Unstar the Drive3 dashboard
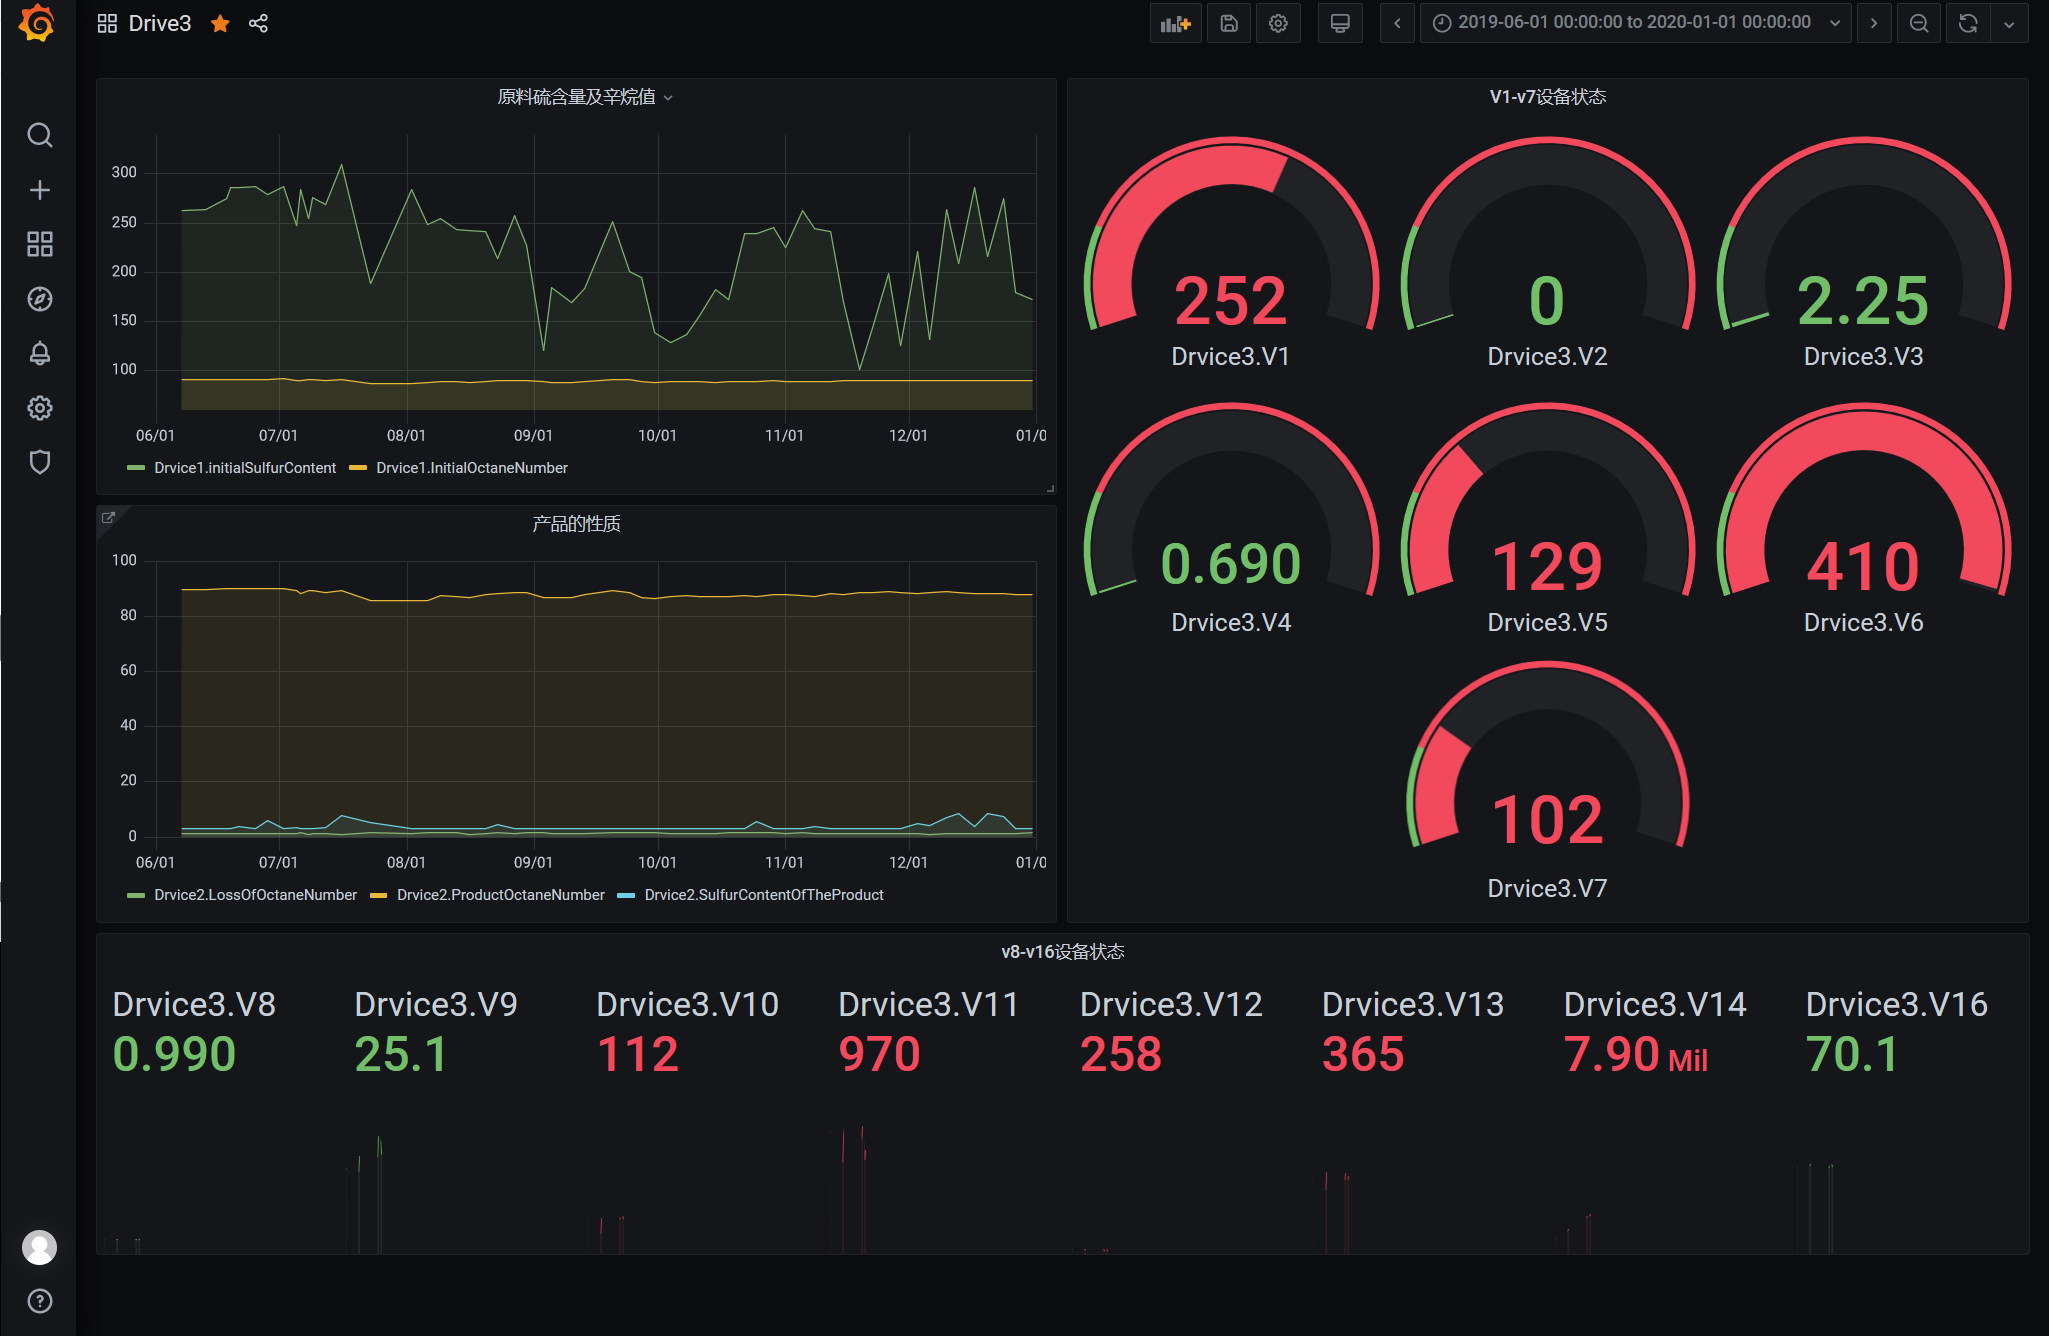Screen dimensions: 2049x1336 [219, 23]
